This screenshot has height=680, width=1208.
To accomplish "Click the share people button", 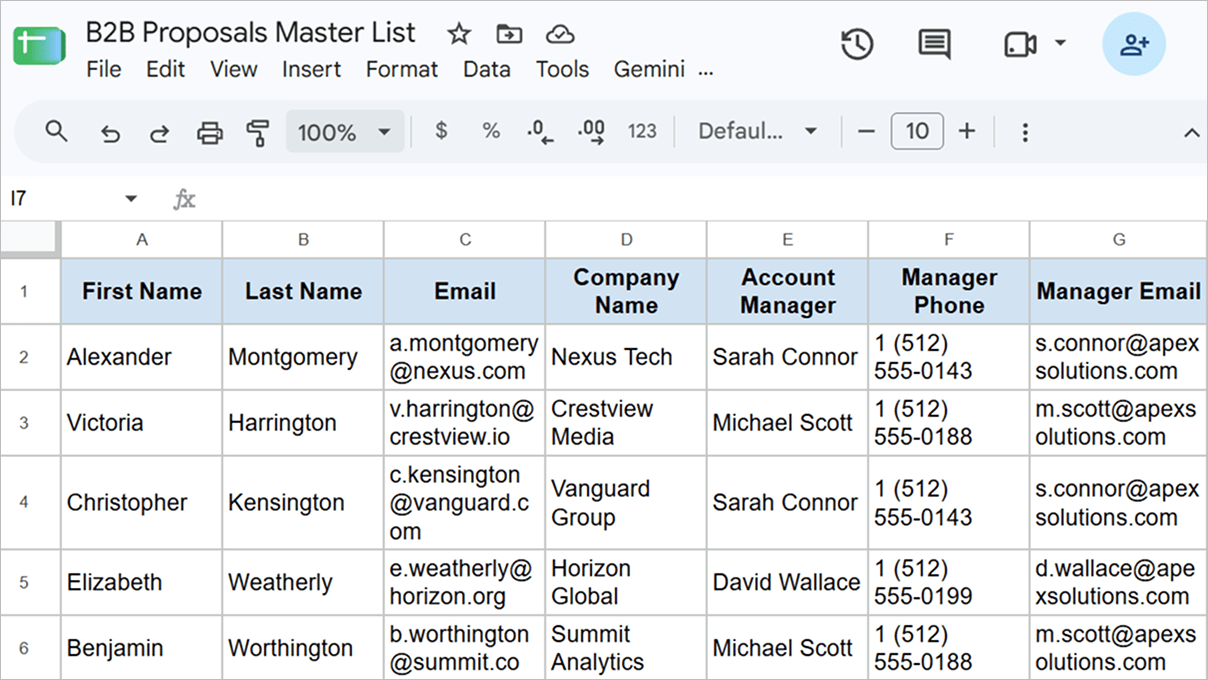I will [1134, 44].
